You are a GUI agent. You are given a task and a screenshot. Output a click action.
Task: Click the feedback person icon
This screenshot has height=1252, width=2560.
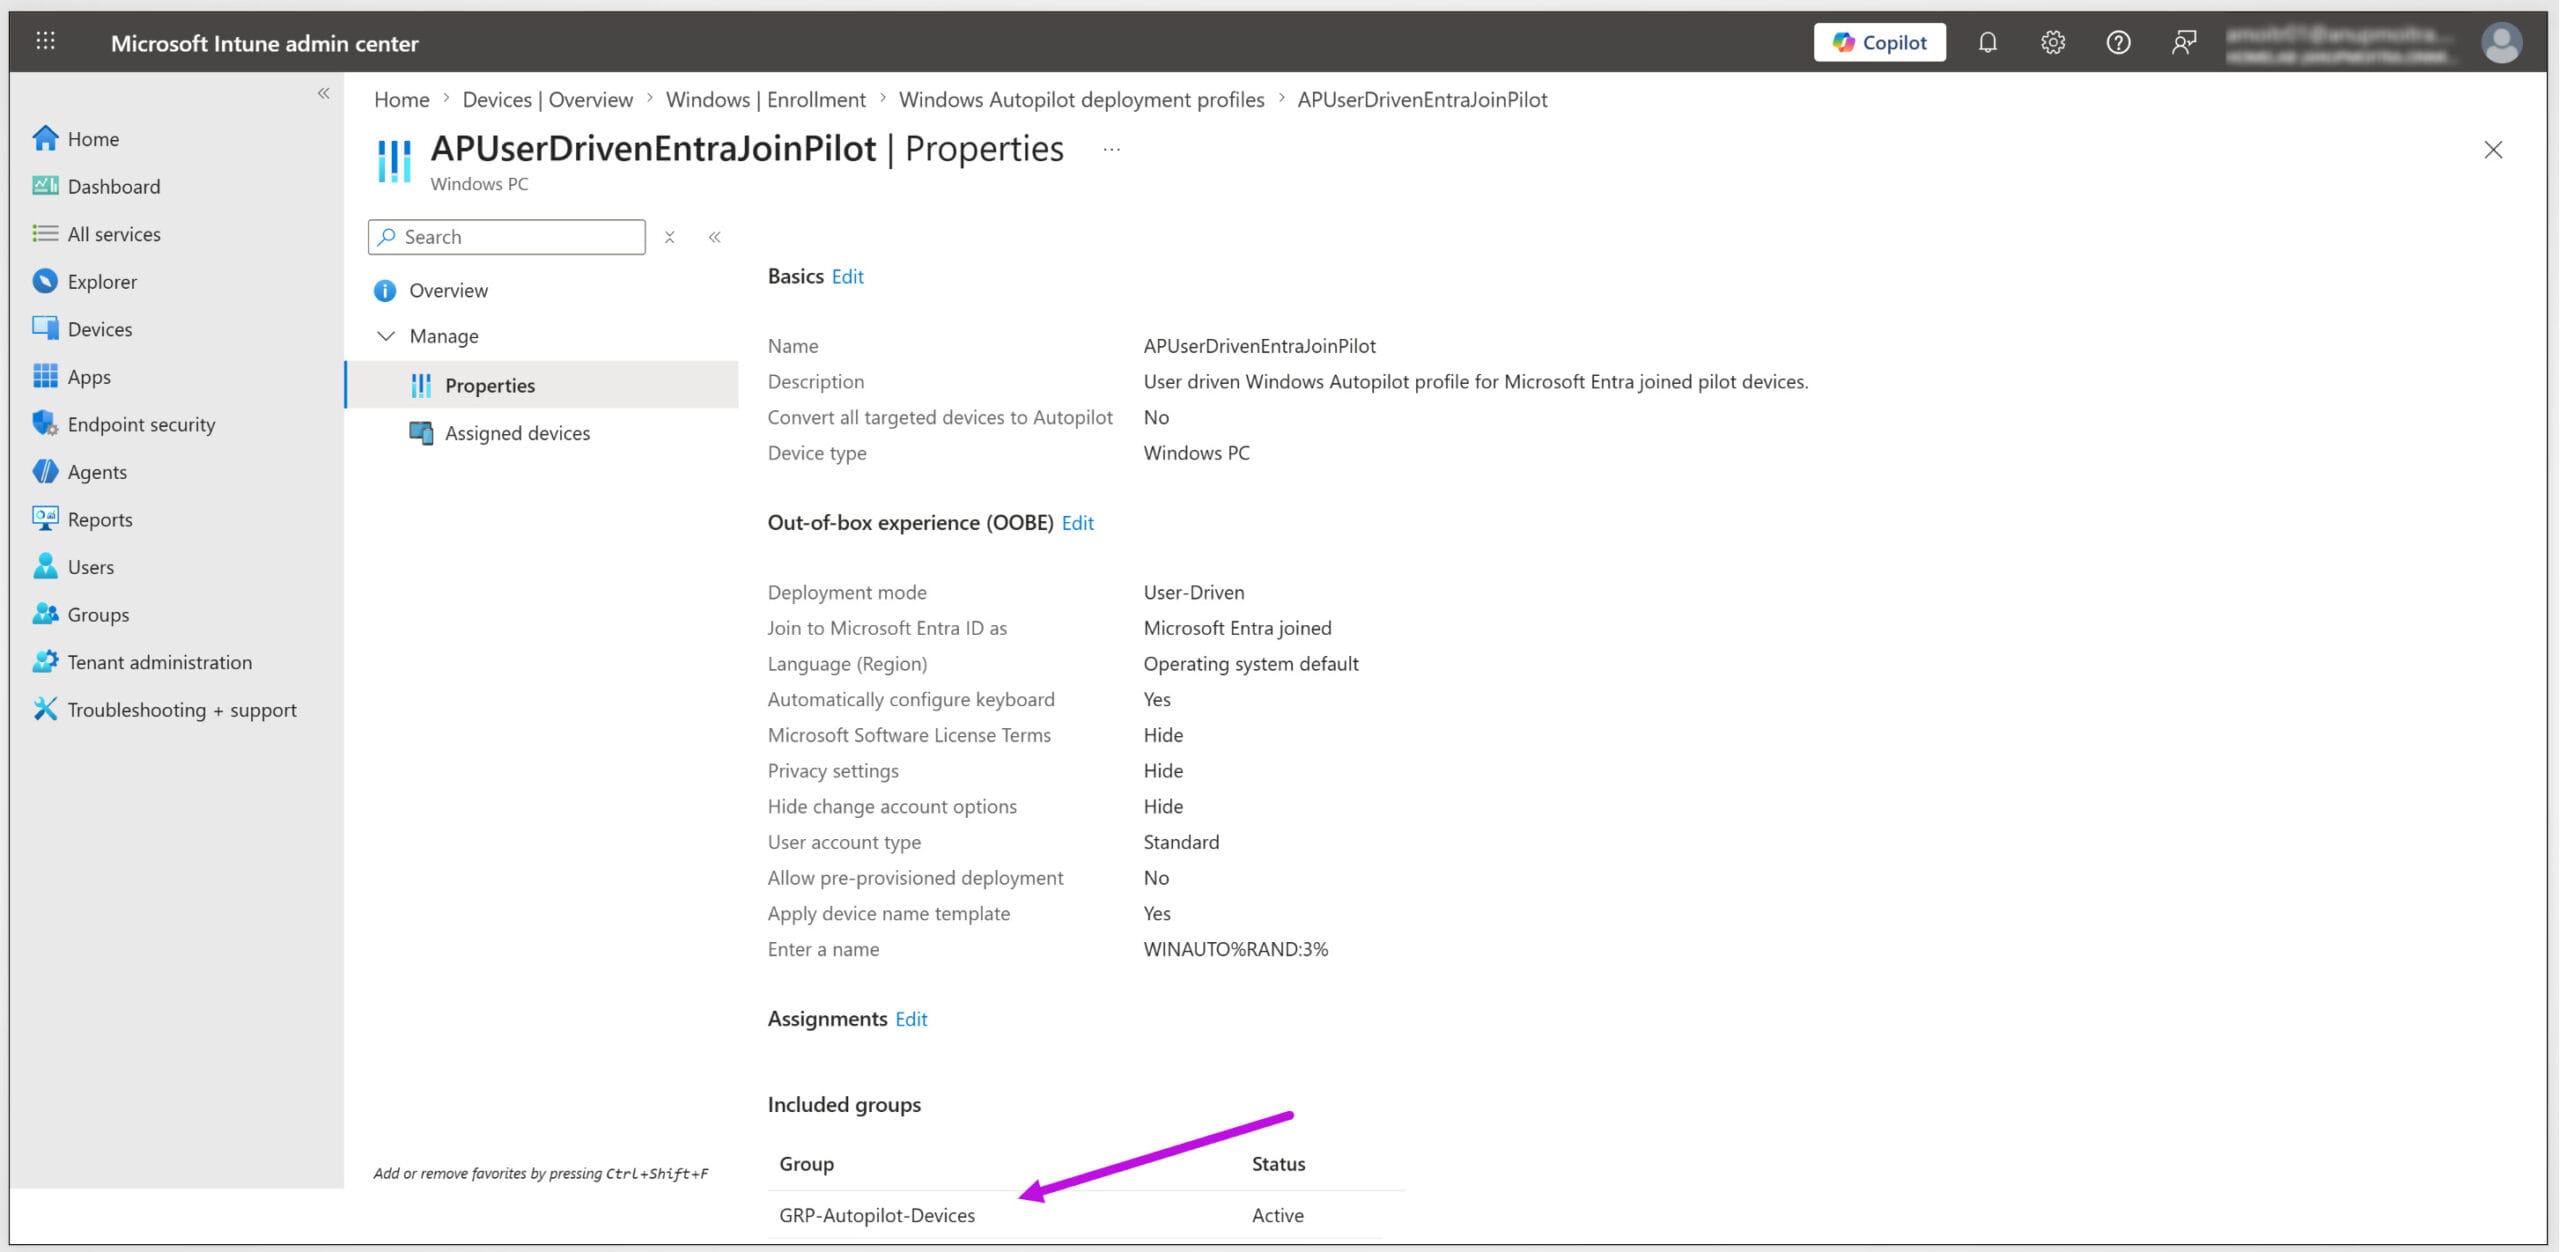click(x=2183, y=42)
